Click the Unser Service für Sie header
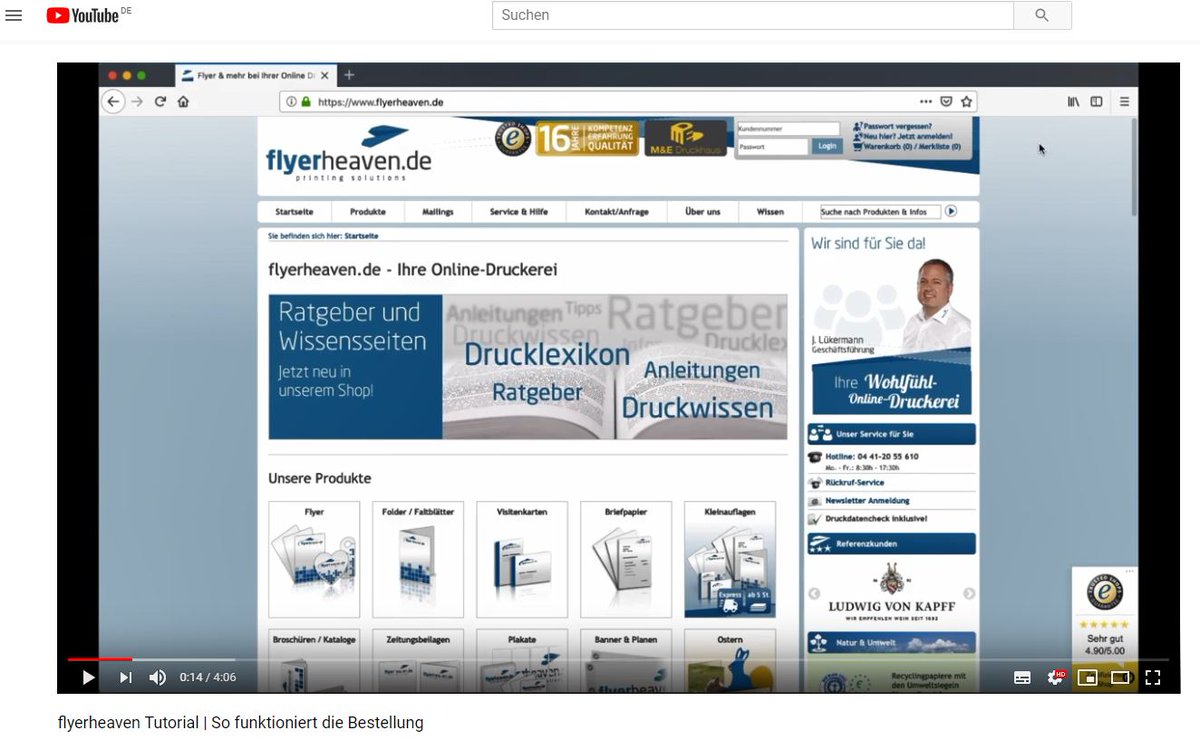This screenshot has width=1200, height=740. pyautogui.click(x=892, y=434)
